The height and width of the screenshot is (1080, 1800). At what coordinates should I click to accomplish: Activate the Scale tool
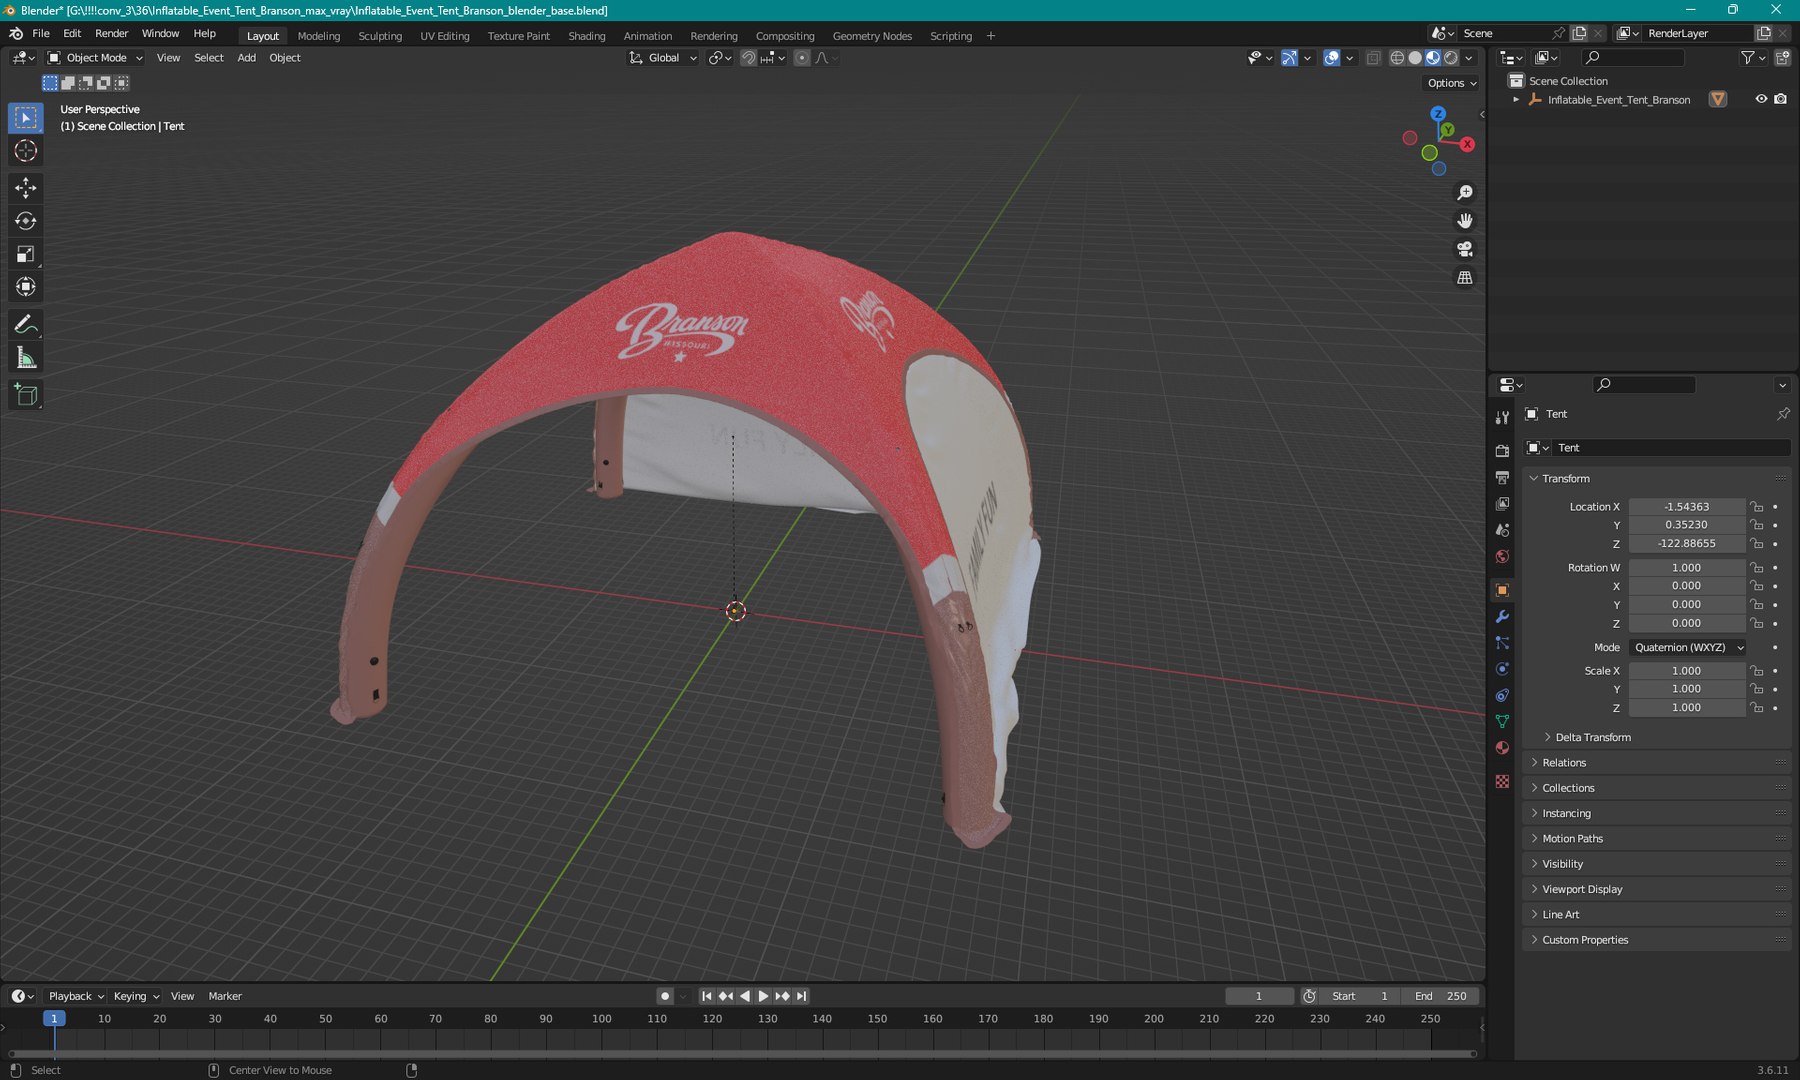(x=26, y=254)
